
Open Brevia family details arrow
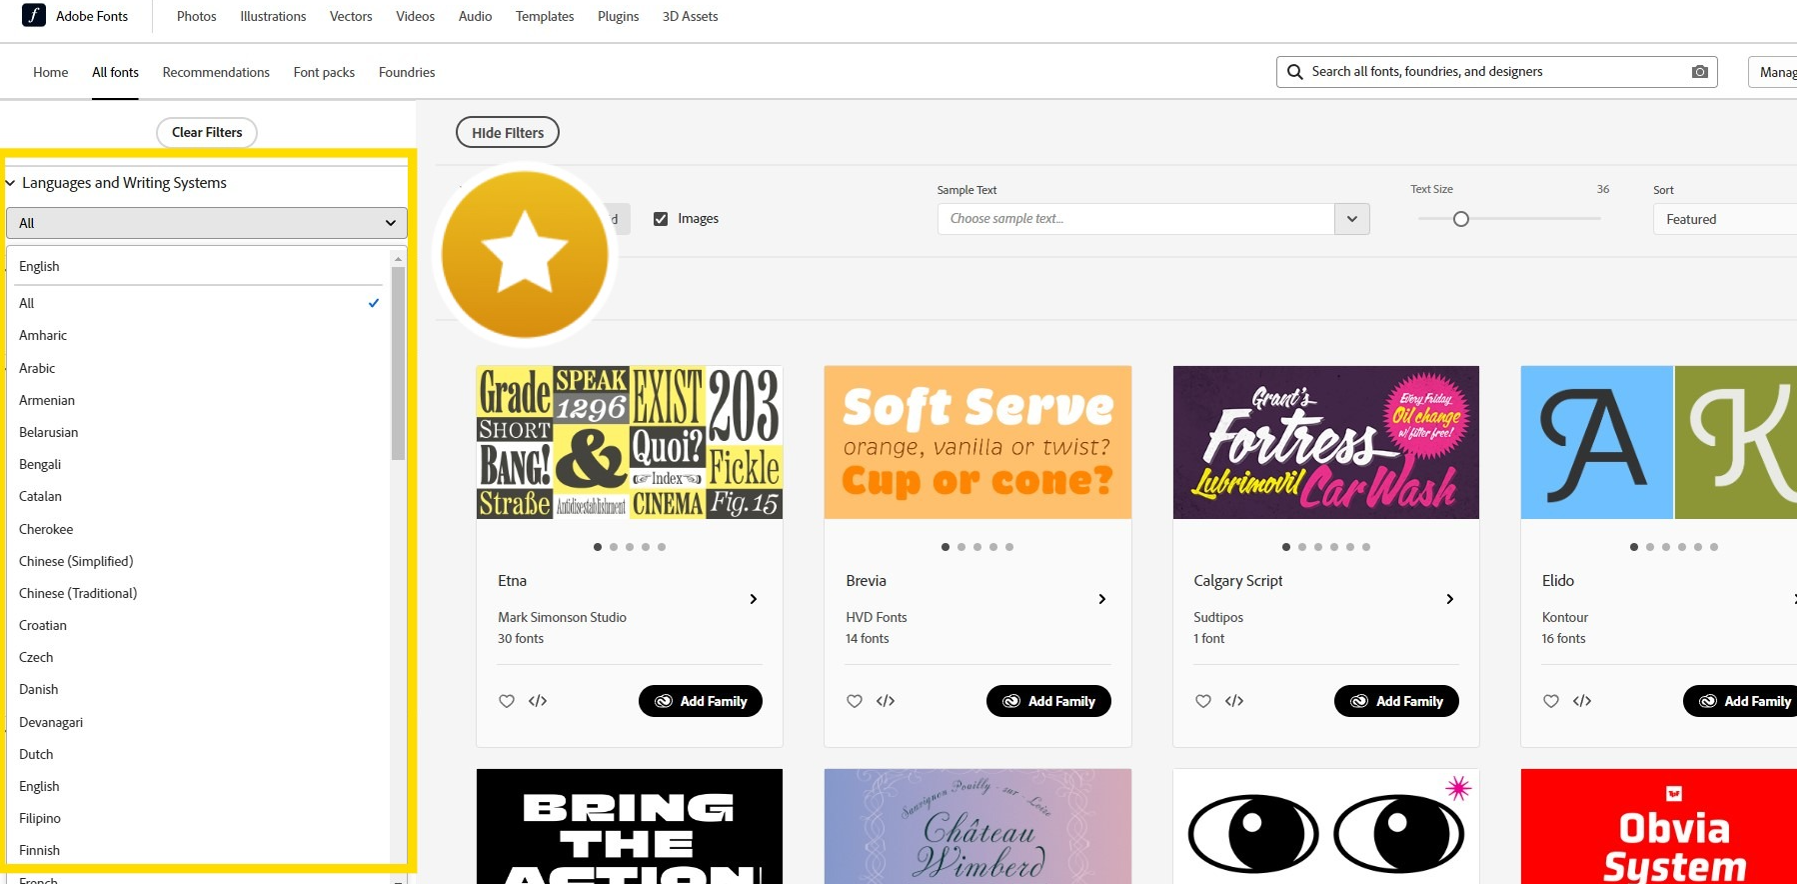1102,599
